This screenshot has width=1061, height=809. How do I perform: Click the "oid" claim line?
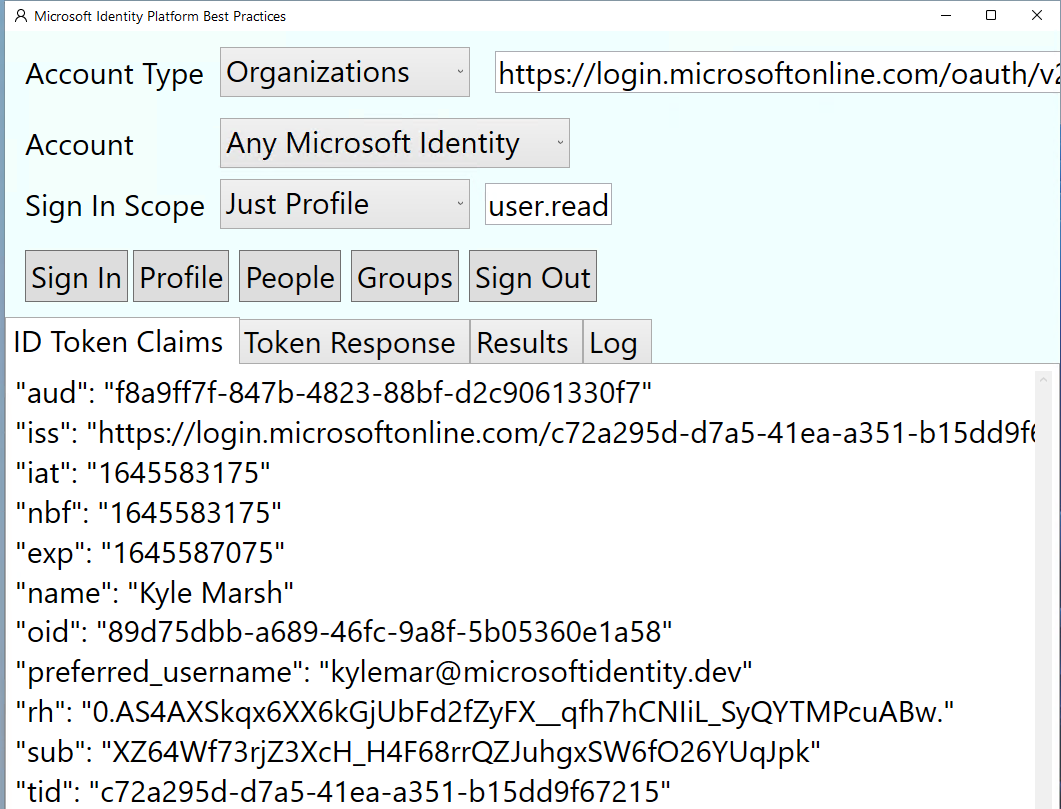pos(344,631)
